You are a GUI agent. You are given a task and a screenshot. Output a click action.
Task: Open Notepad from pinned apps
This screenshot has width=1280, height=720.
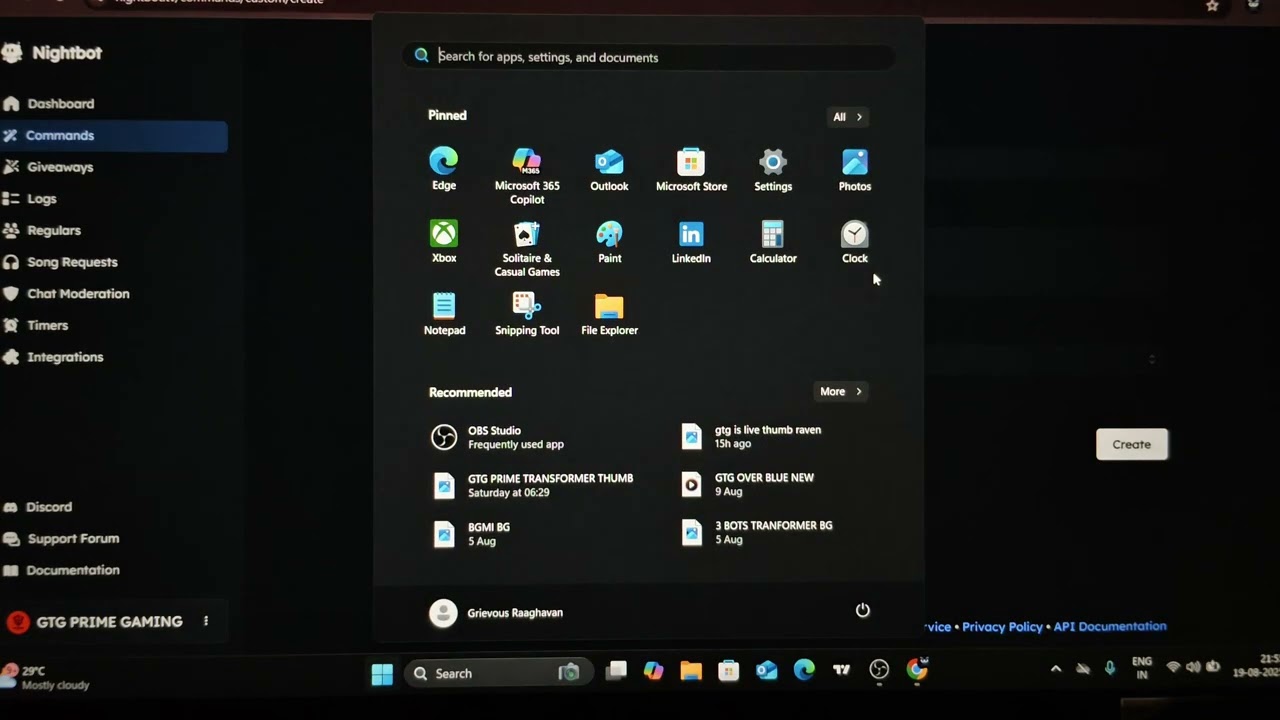(444, 313)
